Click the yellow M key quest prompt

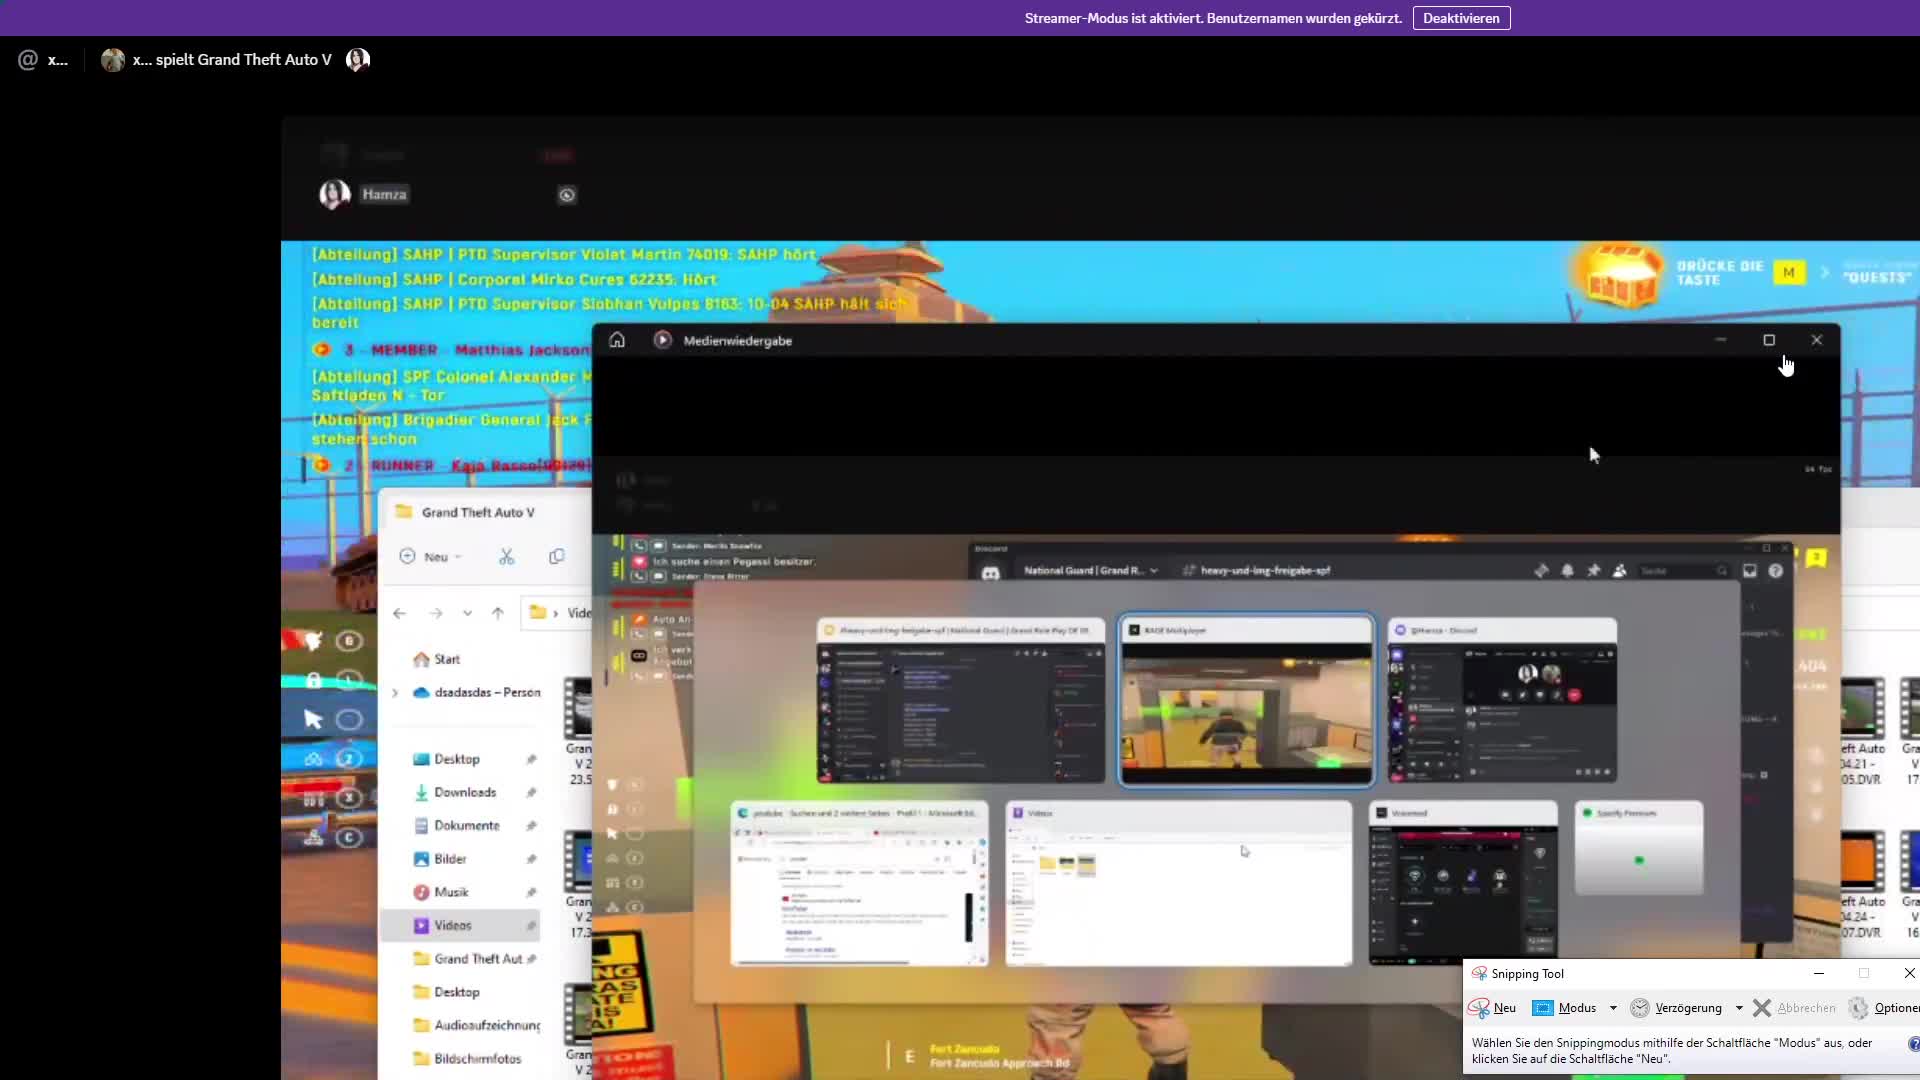pos(1789,272)
